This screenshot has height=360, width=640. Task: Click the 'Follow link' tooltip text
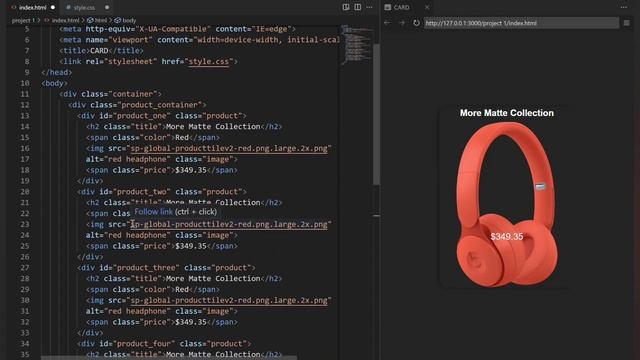(x=153, y=211)
